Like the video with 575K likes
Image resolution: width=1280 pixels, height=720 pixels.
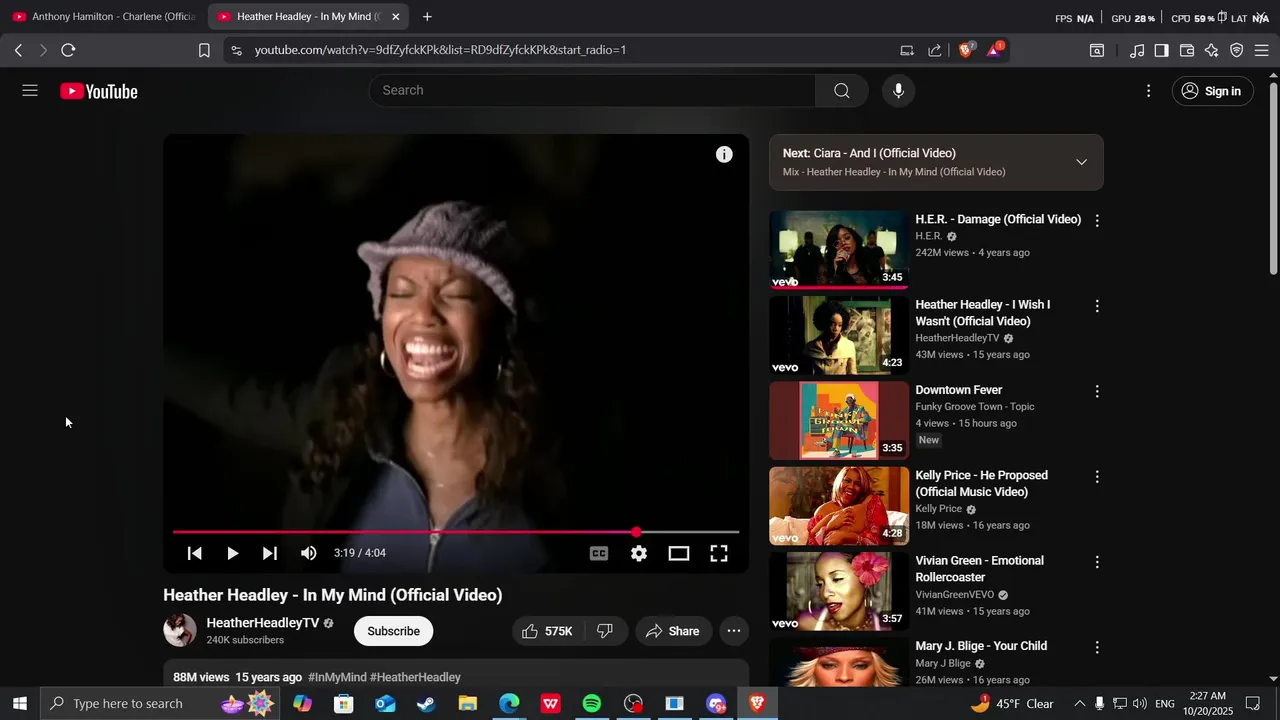pos(547,631)
